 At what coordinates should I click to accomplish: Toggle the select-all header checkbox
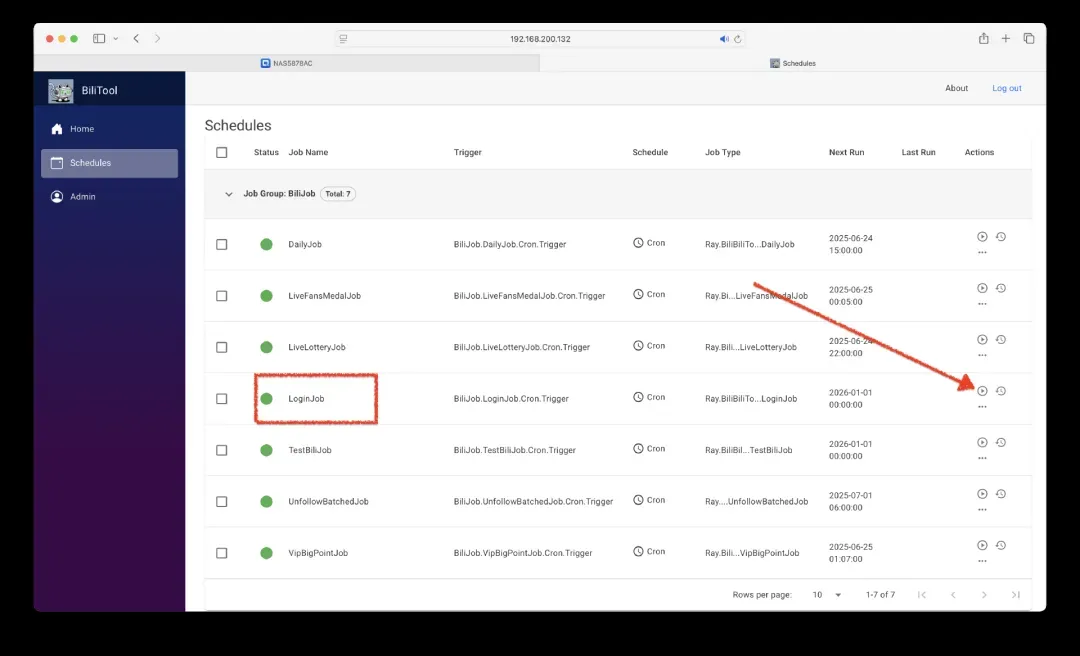[x=222, y=153]
